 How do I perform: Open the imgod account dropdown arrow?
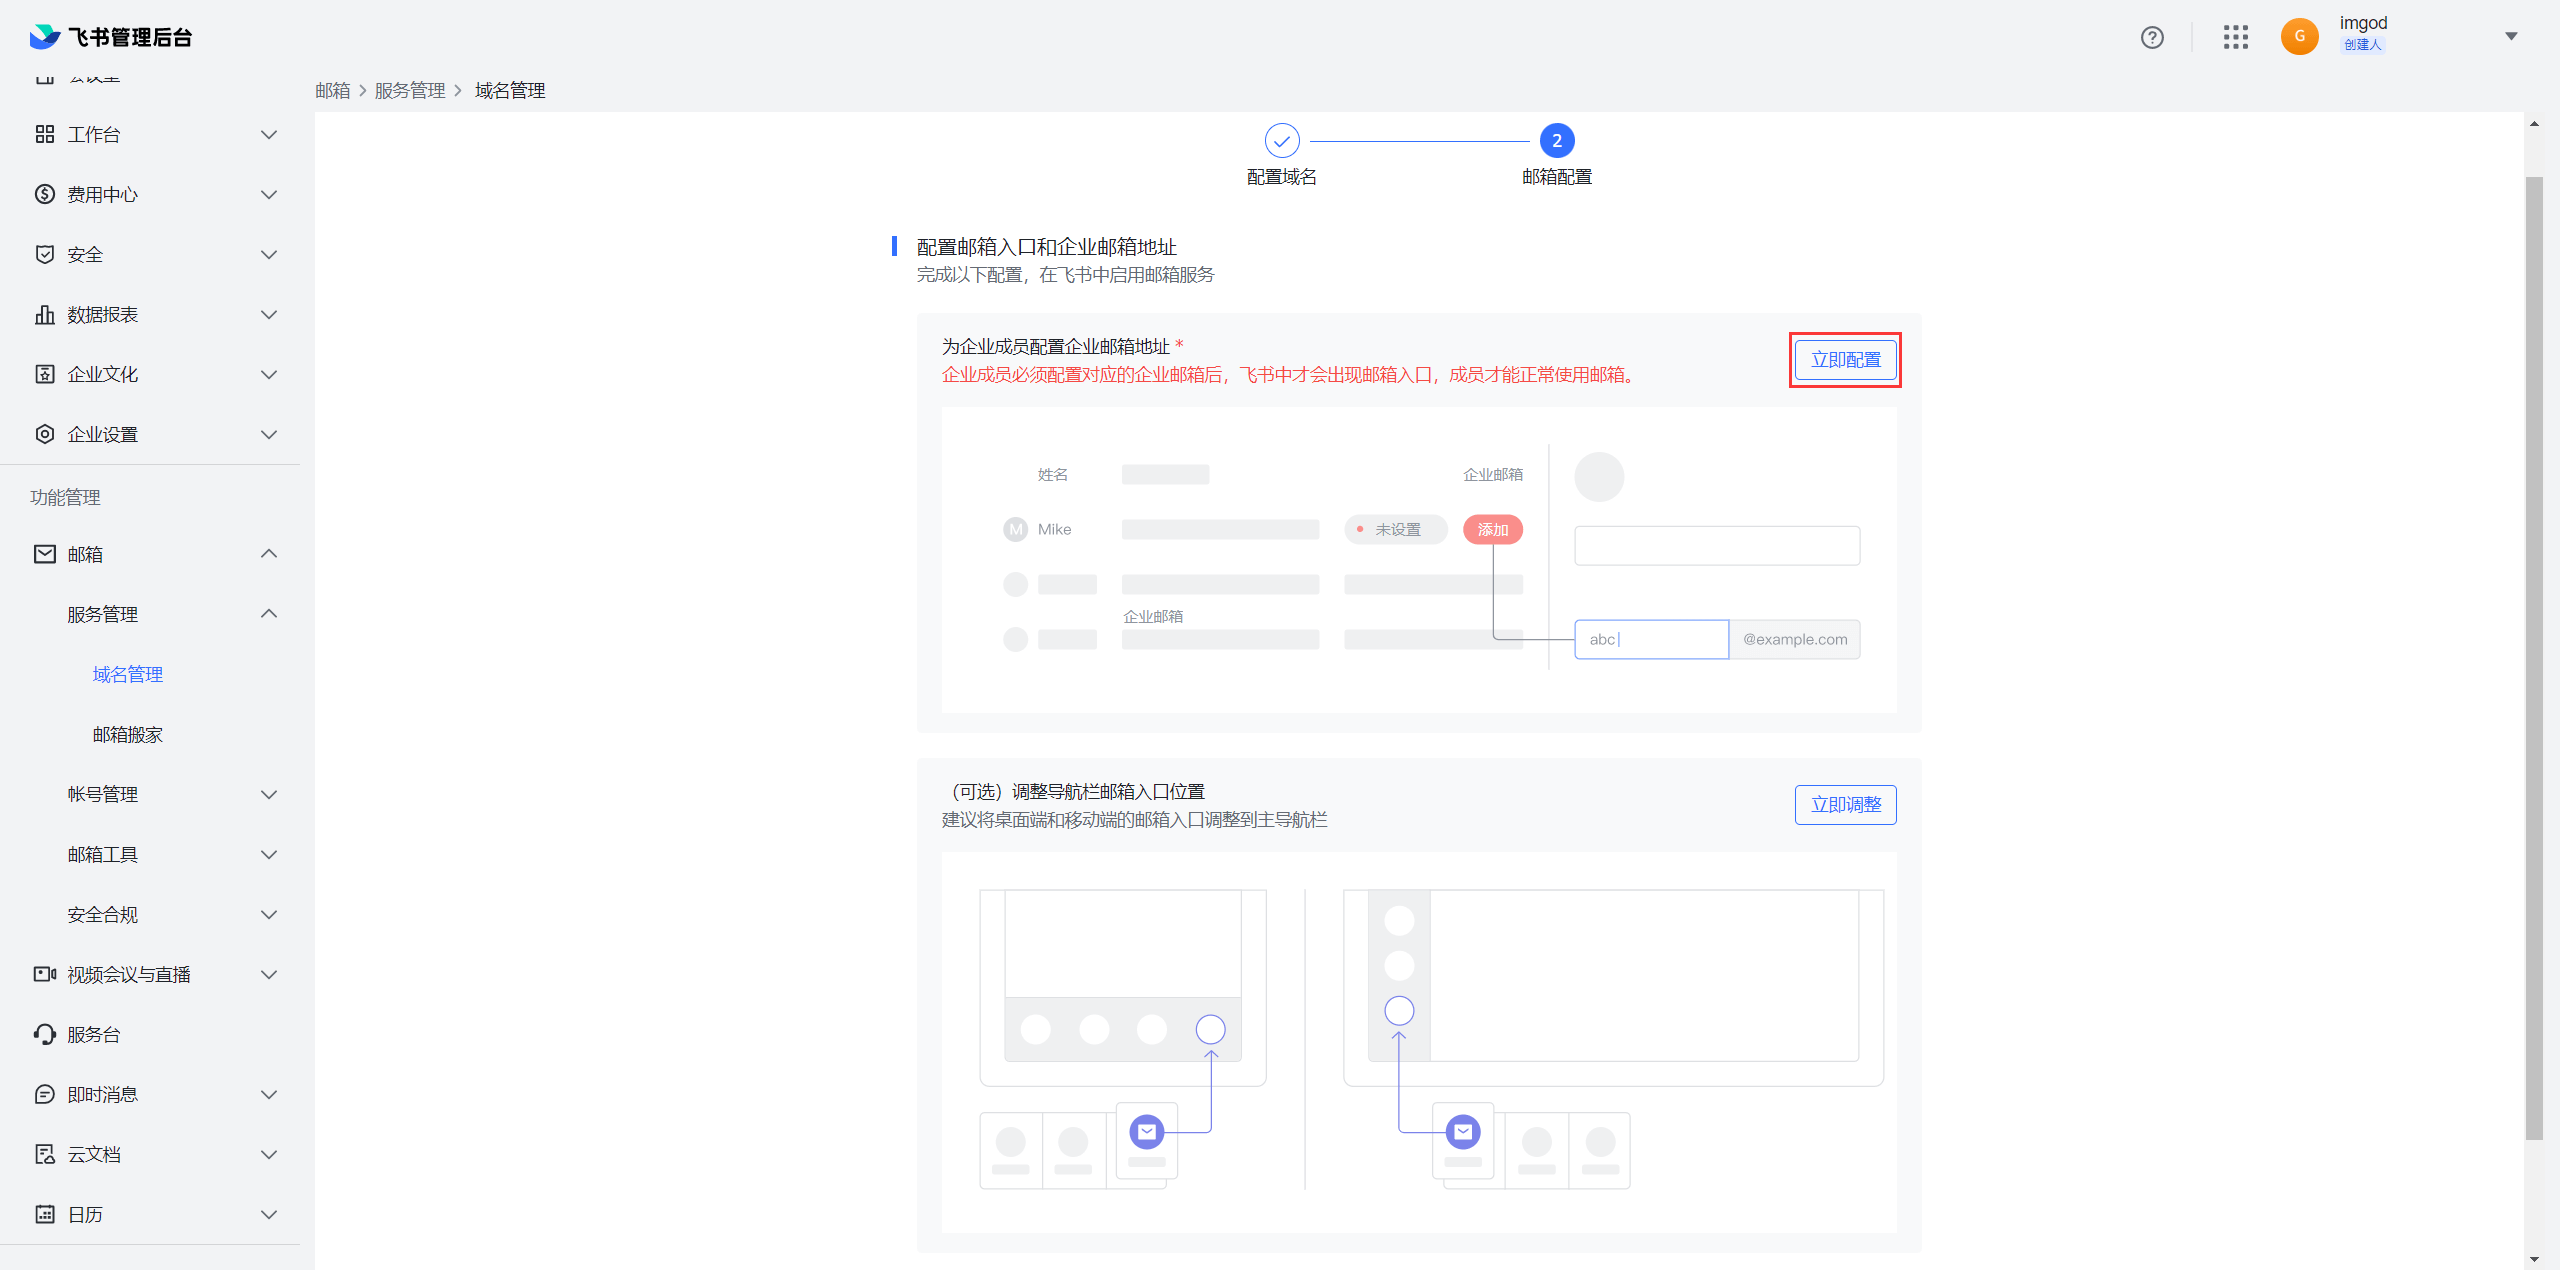tap(2511, 37)
